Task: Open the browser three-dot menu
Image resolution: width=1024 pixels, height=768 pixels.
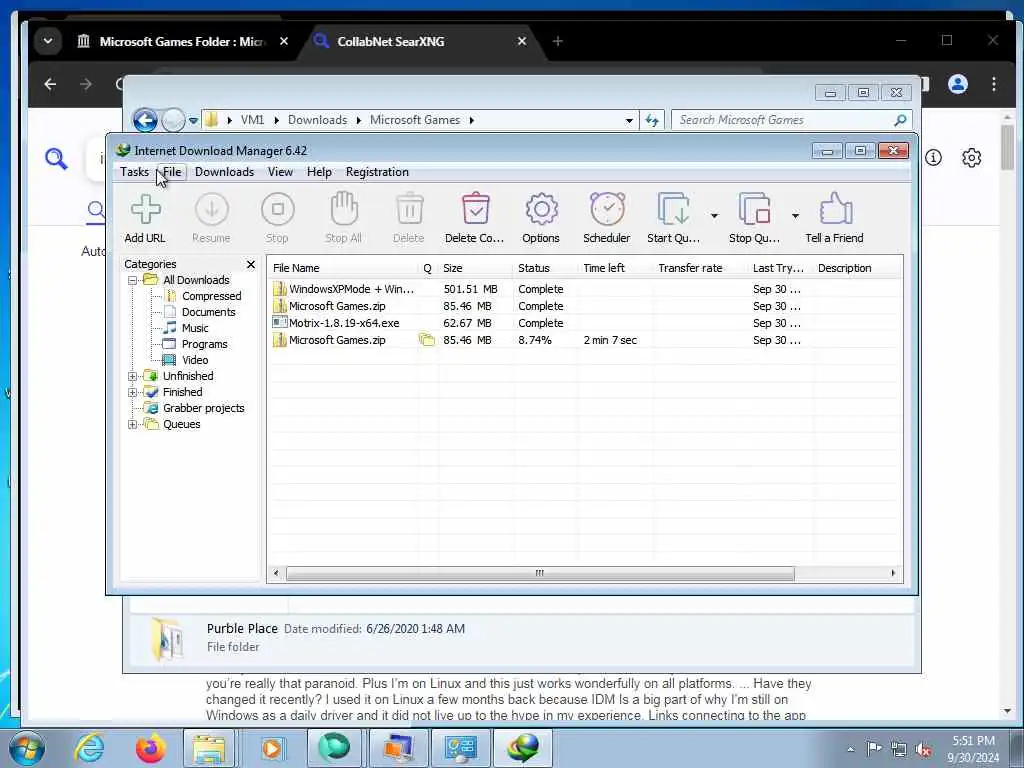Action: tap(993, 84)
